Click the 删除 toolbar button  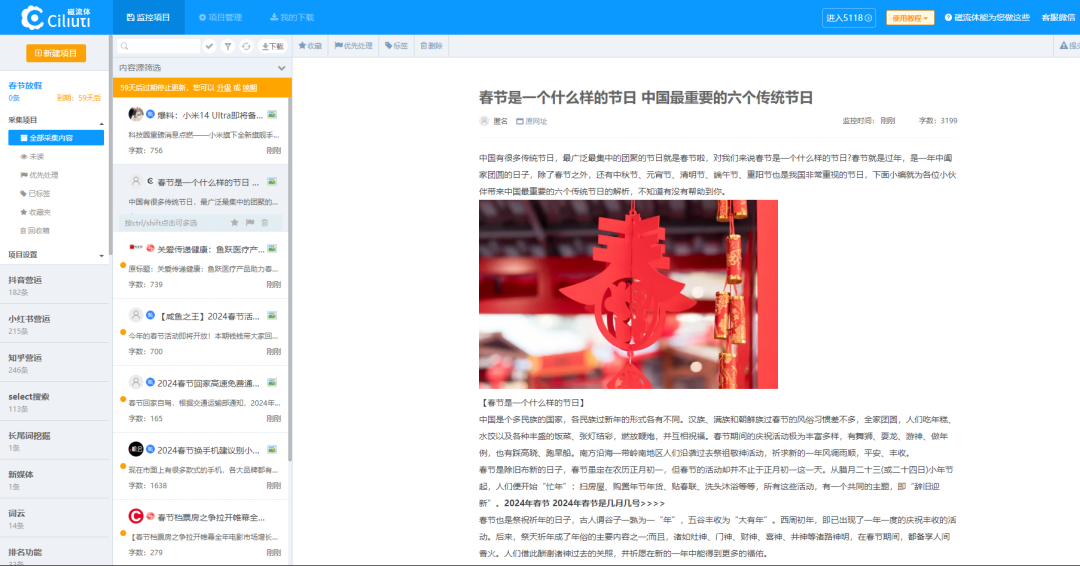pos(431,45)
